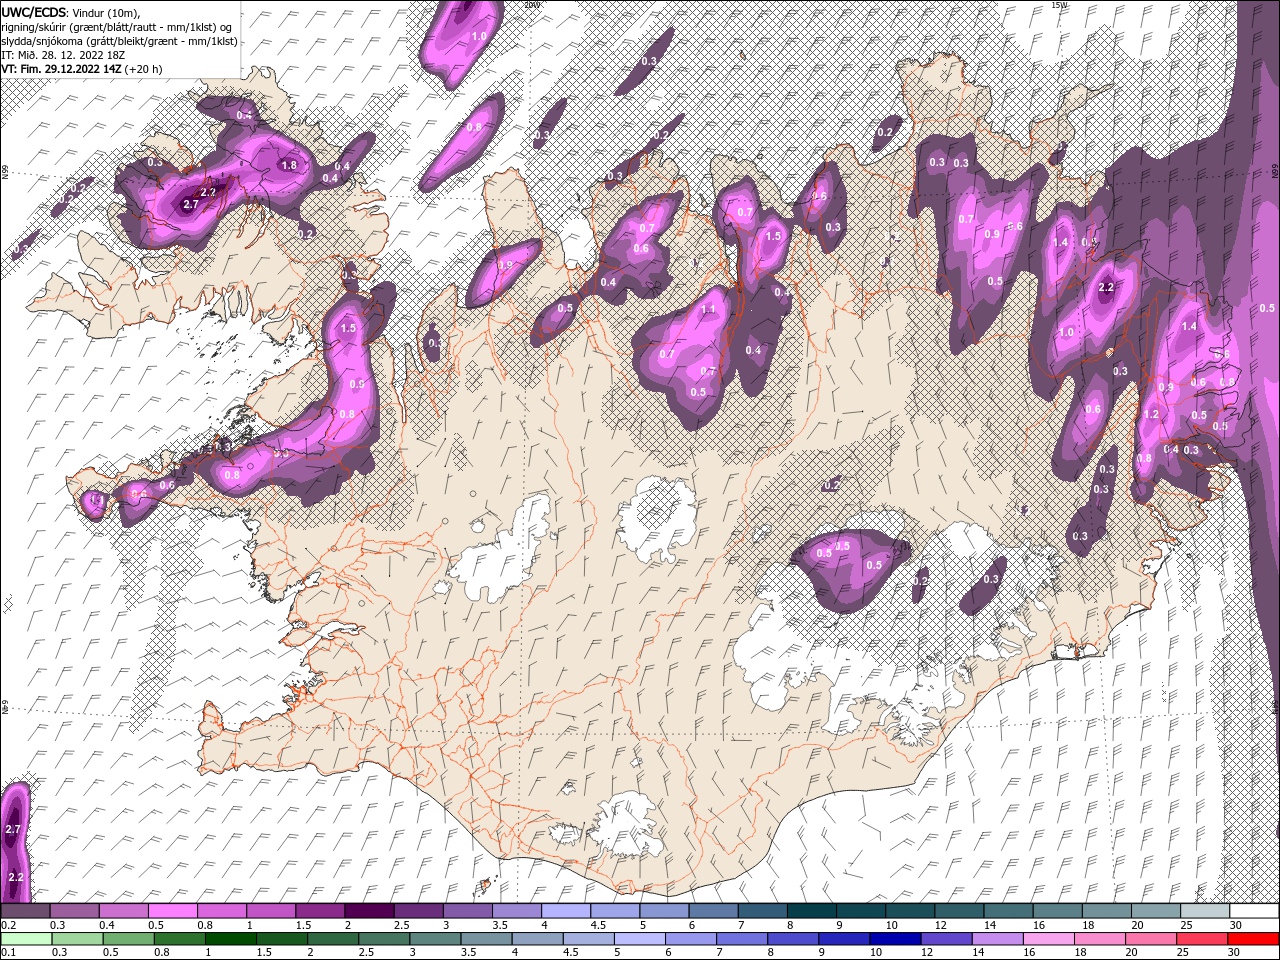
Task: Click the 0.2 label under the purple scale
Action: (7, 925)
